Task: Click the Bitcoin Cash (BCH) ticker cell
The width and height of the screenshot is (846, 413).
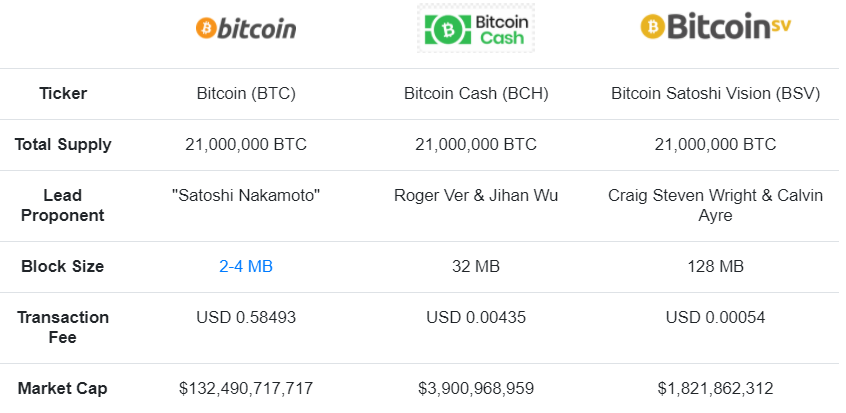Action: [x=476, y=94]
